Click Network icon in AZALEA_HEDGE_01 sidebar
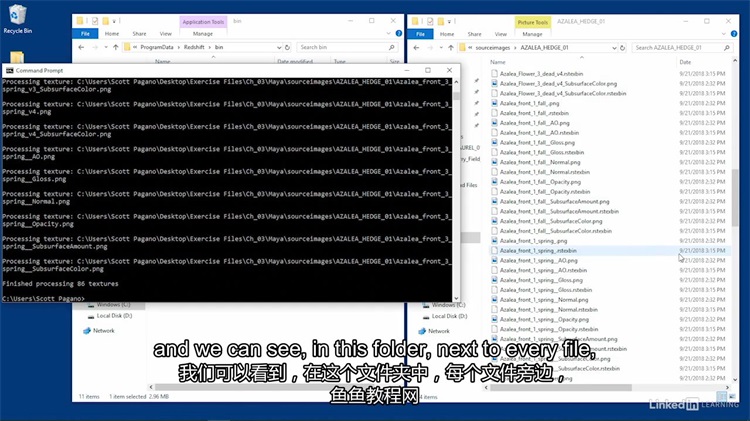 (422, 331)
